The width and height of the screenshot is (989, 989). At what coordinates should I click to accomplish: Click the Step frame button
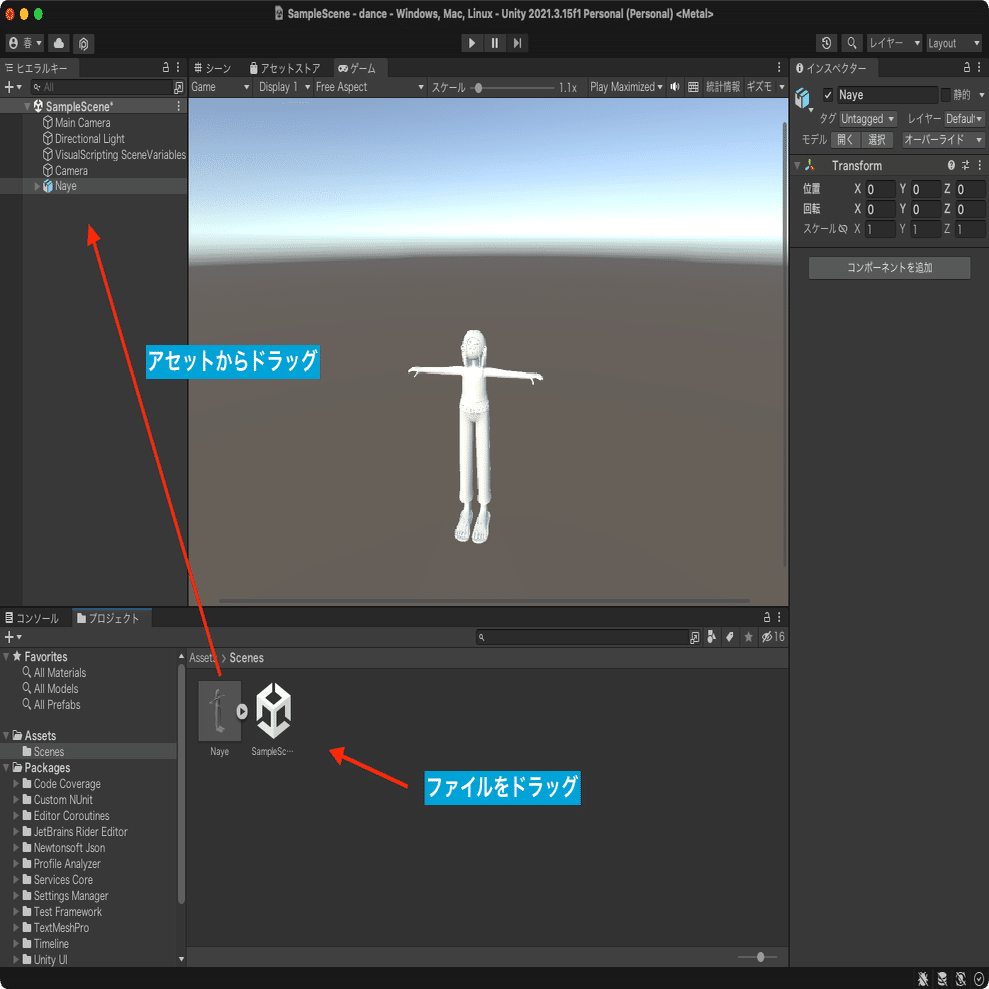[x=517, y=43]
